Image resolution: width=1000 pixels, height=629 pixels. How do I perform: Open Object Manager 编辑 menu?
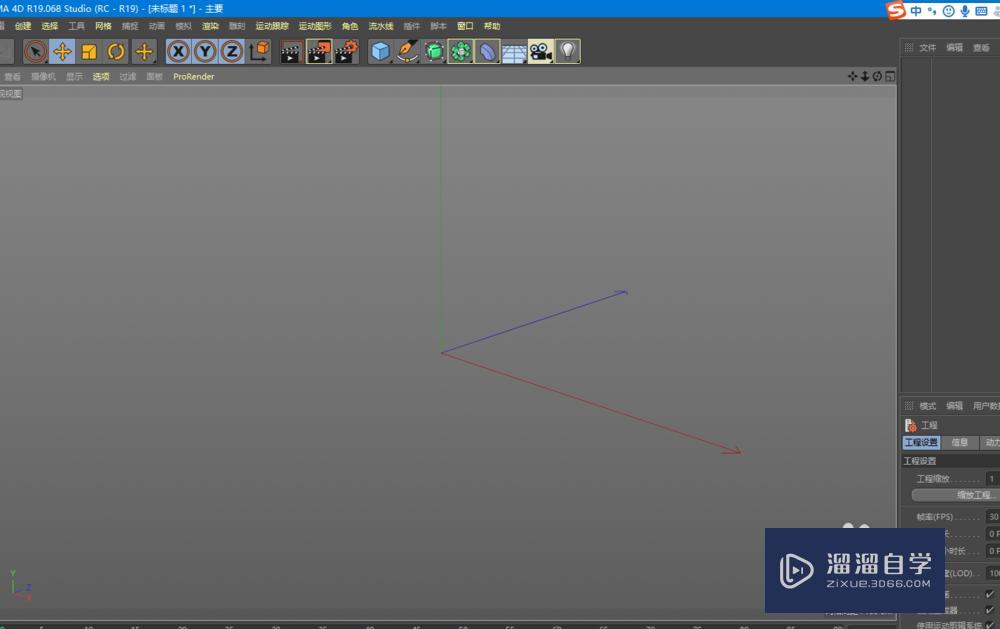pos(955,48)
